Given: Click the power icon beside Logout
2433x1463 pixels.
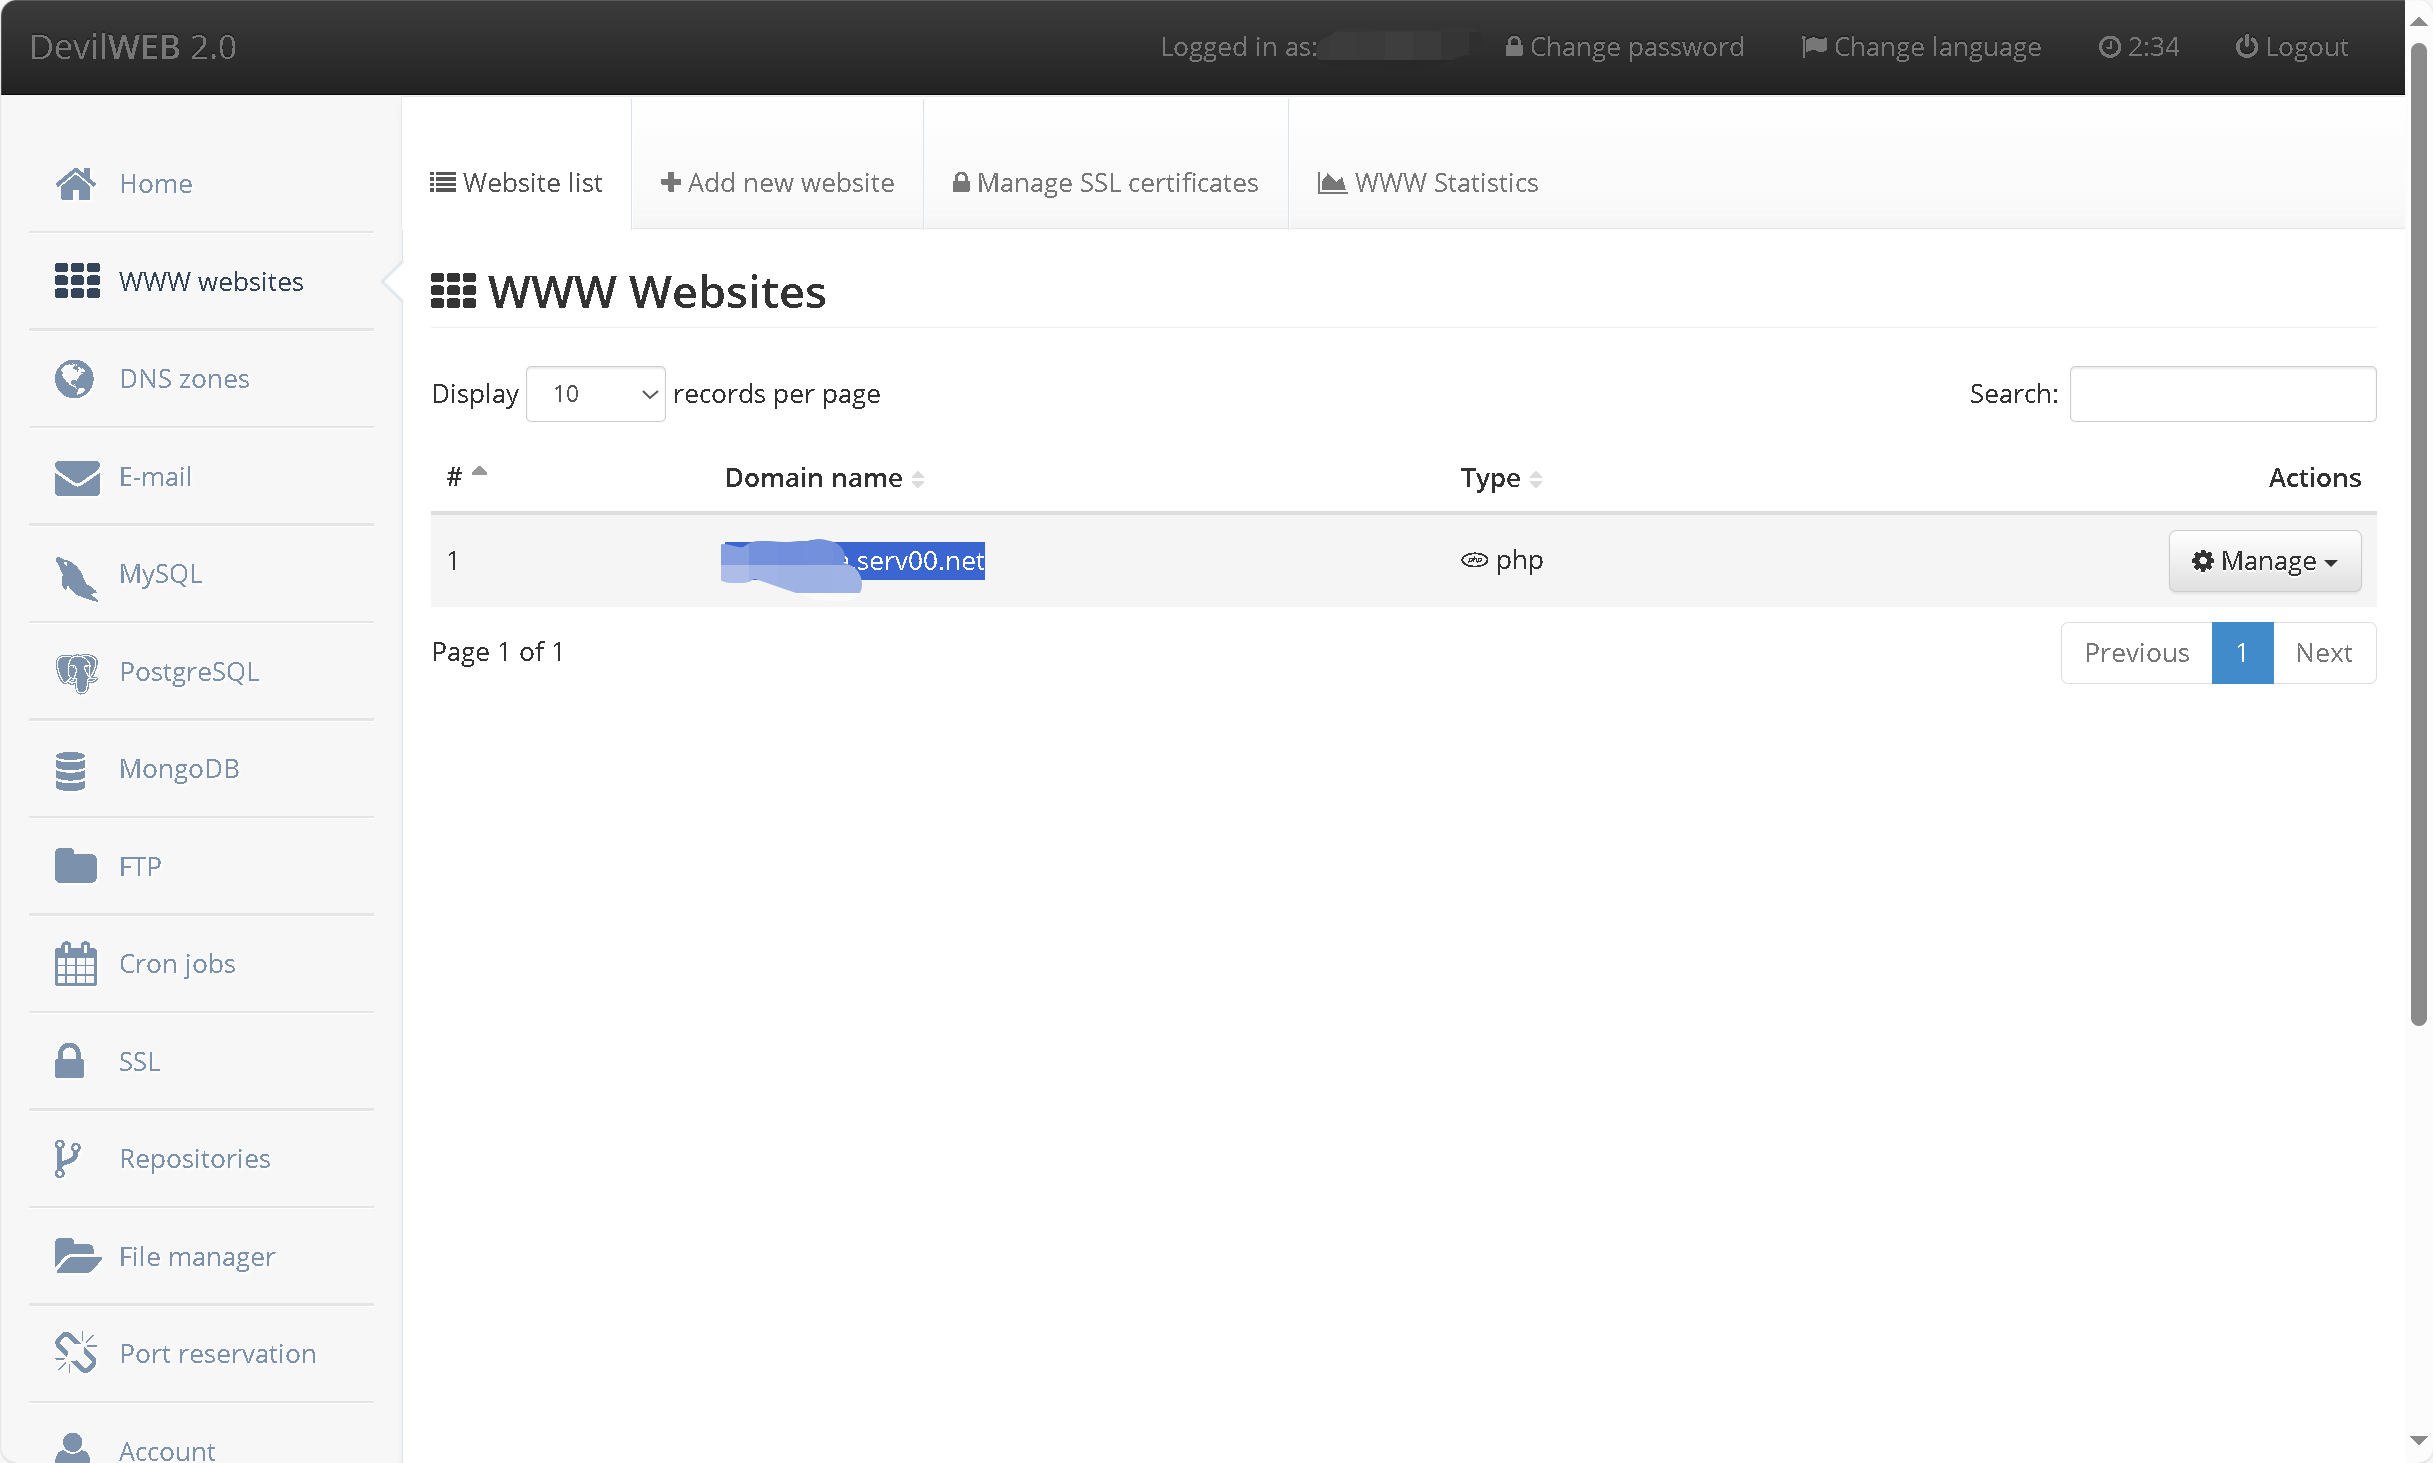Looking at the screenshot, I should point(2246,47).
